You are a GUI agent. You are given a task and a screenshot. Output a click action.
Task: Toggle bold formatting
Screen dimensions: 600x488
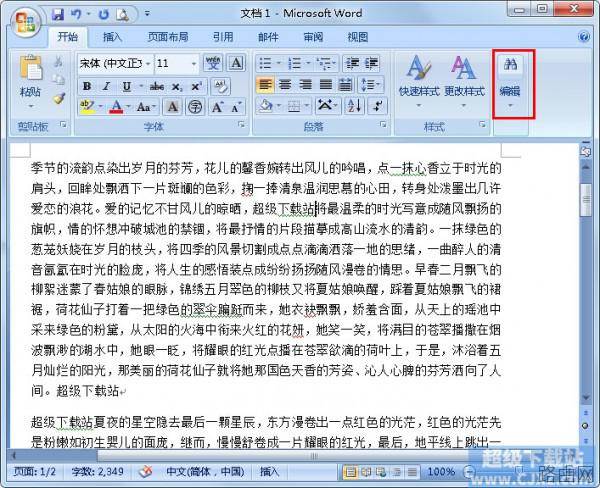click(87, 86)
